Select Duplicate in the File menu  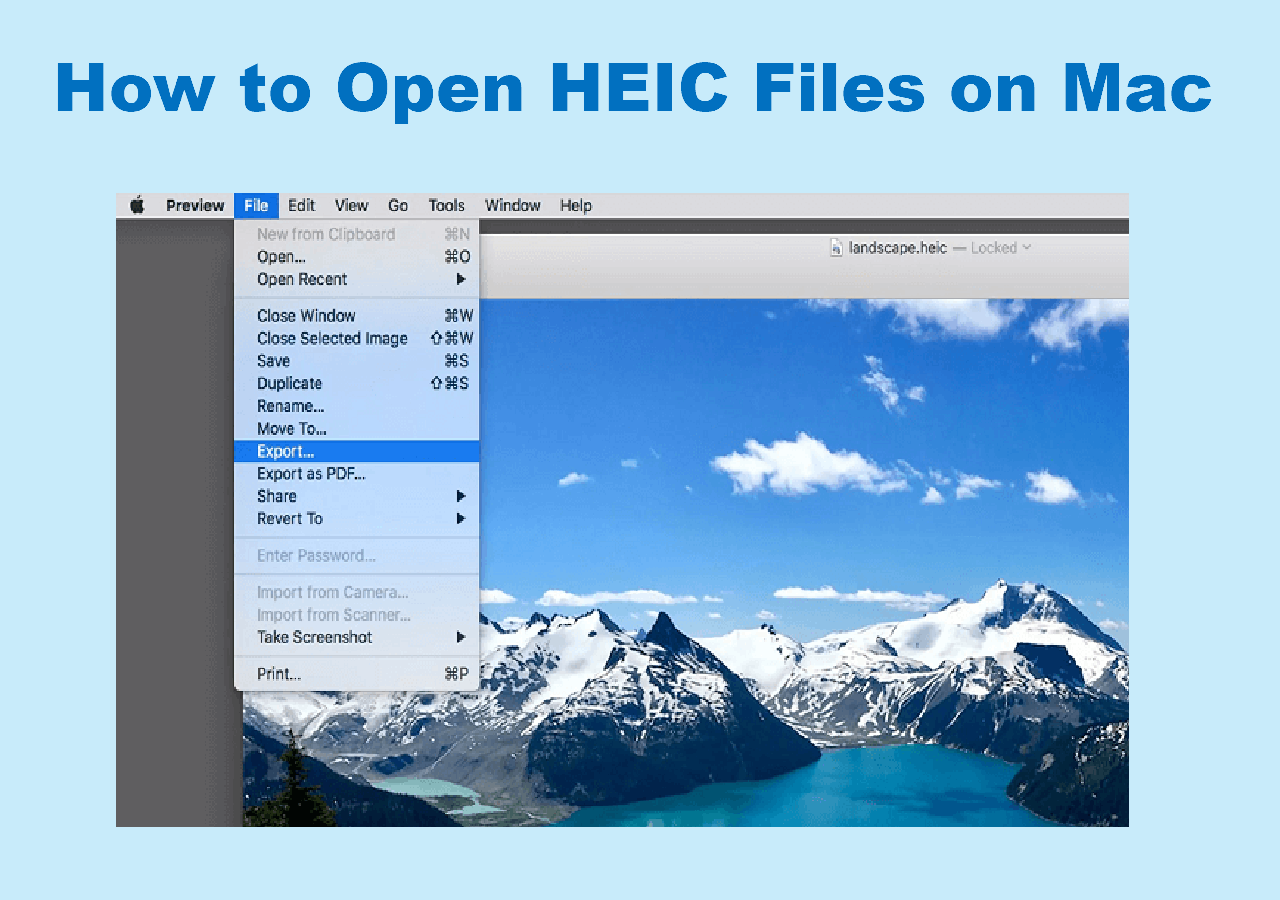click(289, 383)
